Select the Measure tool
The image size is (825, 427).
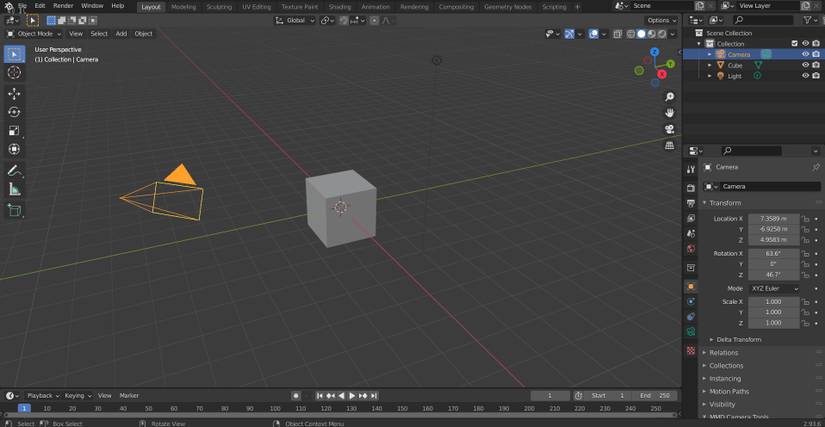point(14,189)
